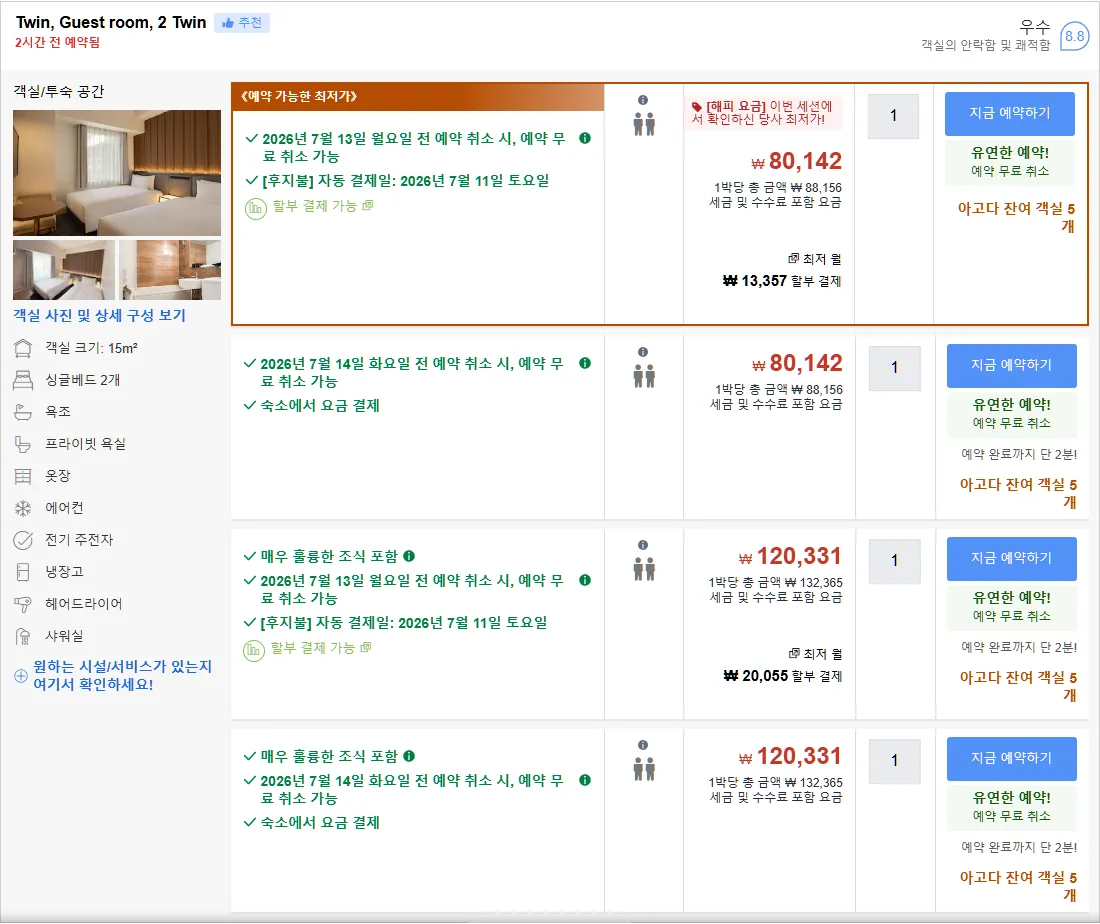Image resolution: width=1100 pixels, height=924 pixels.
Task: Click breakfast info icon in ₩120,331 July 13 offer
Action: coord(409,556)
